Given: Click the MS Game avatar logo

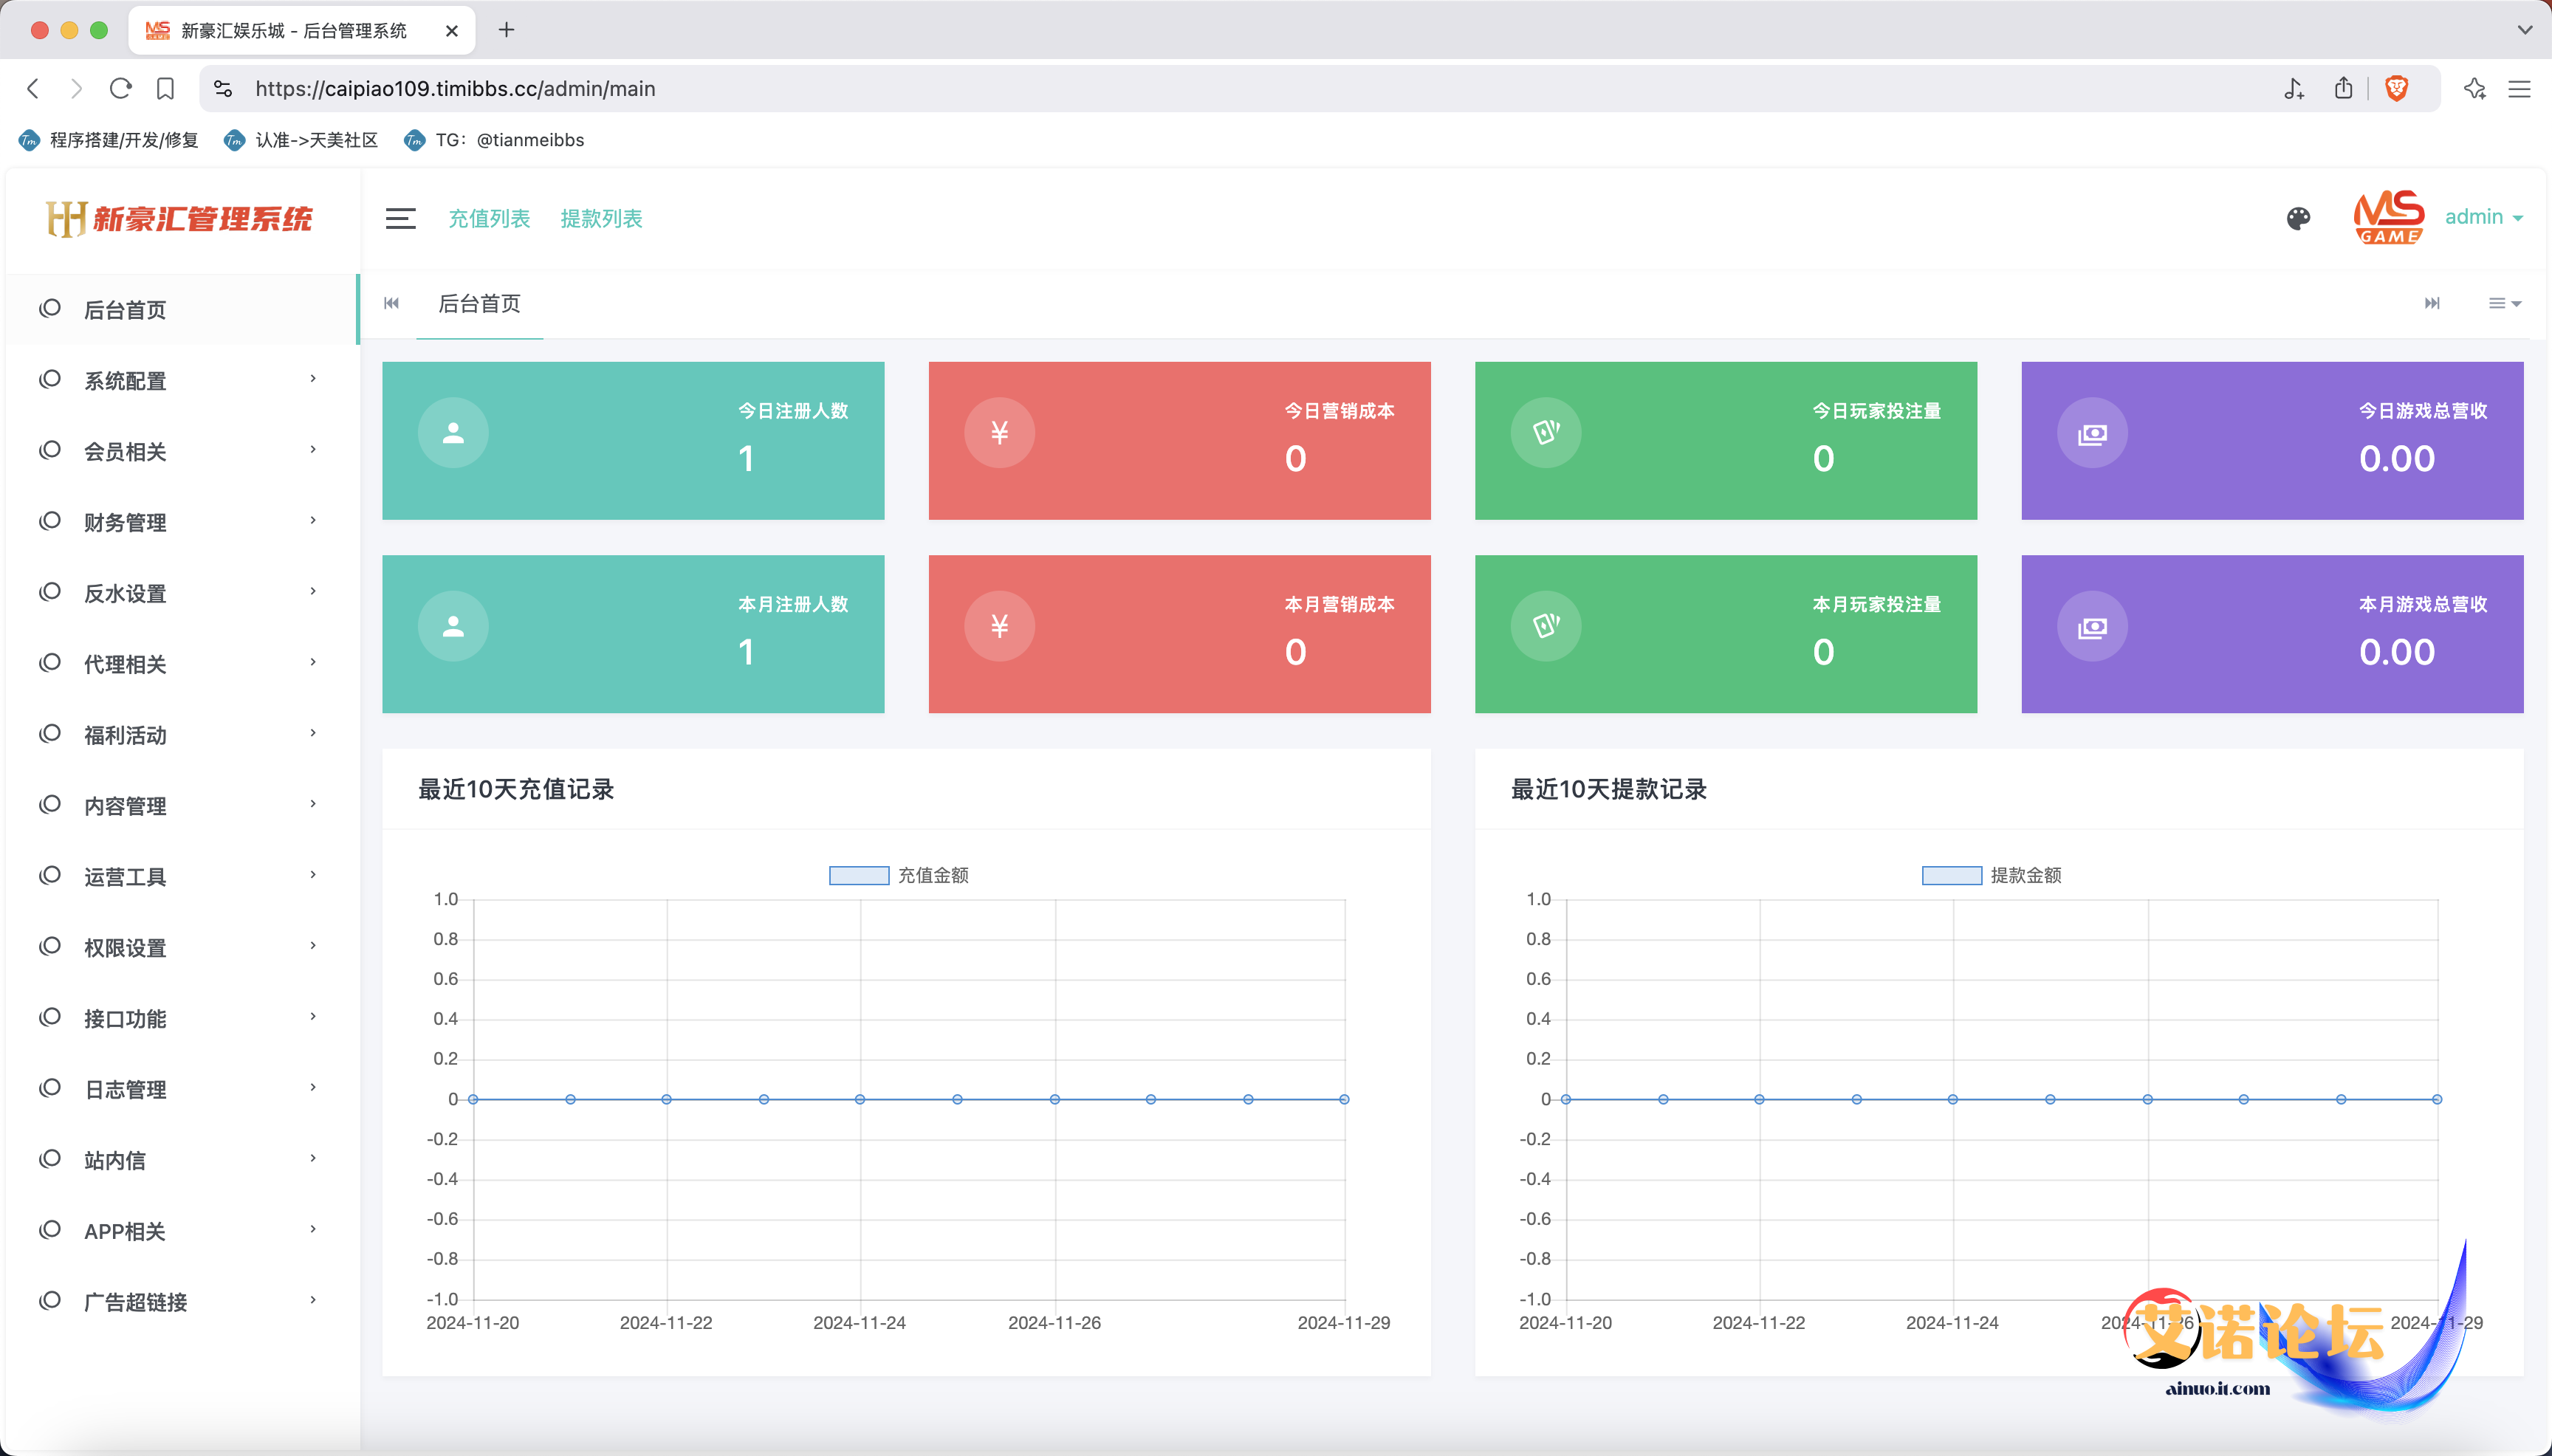Looking at the screenshot, I should pyautogui.click(x=2389, y=217).
